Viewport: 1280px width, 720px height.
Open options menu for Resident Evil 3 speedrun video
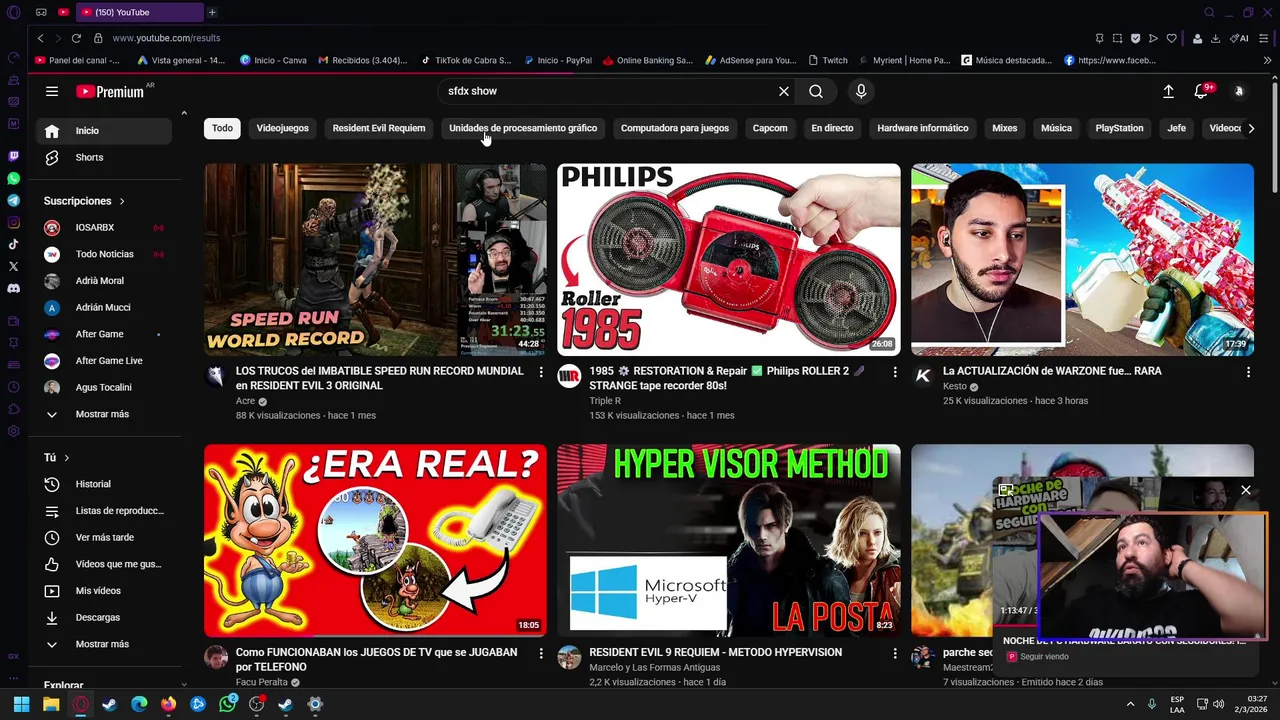tap(541, 372)
